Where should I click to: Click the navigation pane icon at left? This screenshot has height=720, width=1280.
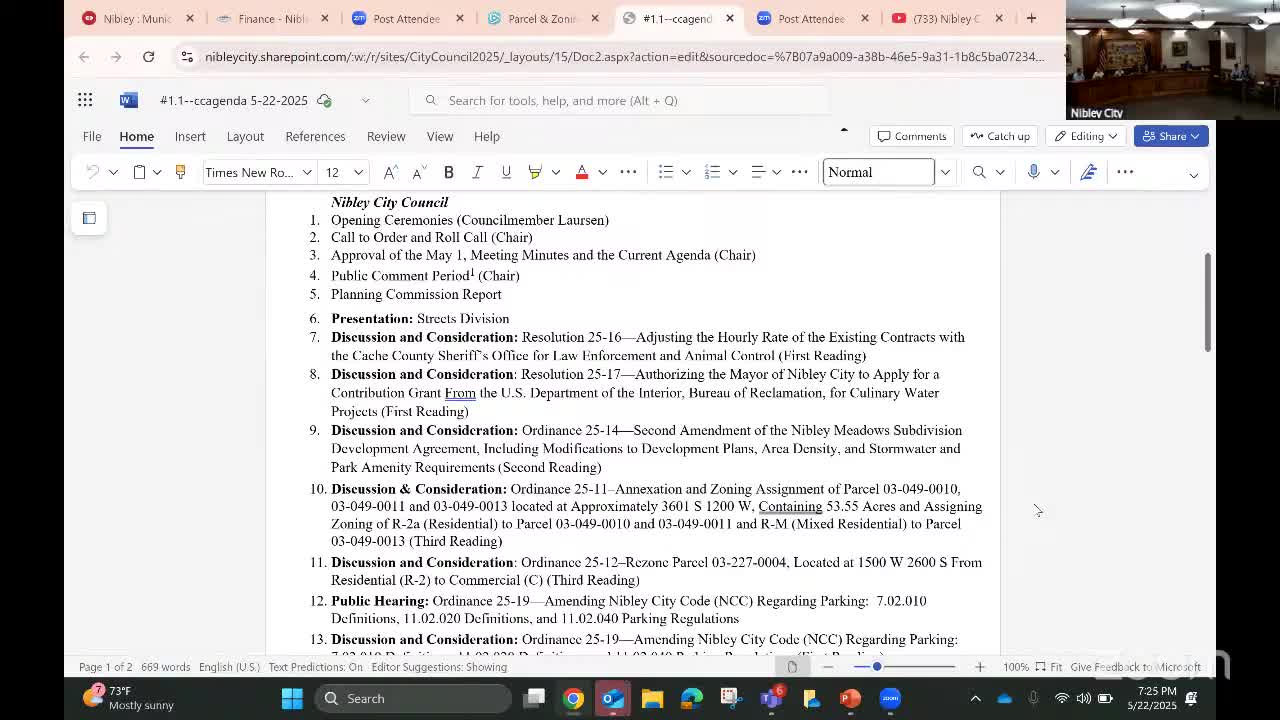coord(89,218)
